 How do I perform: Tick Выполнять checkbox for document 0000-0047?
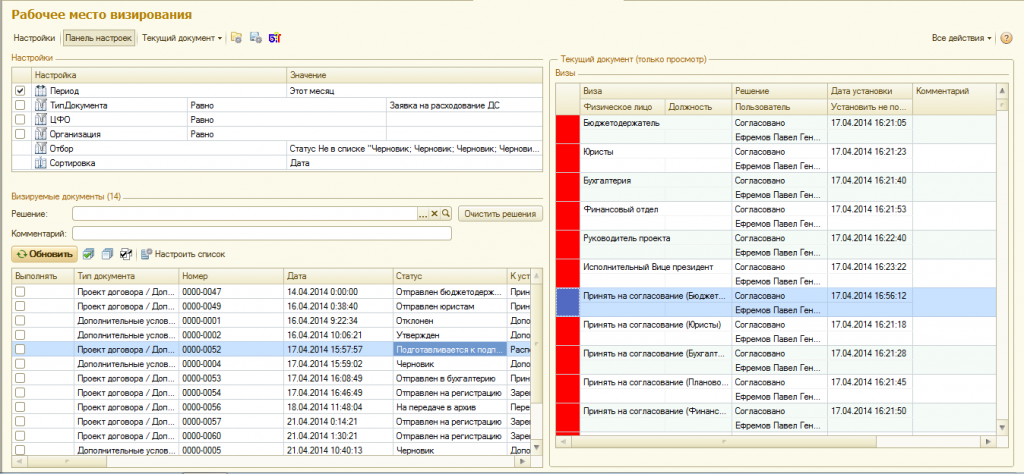point(20,291)
